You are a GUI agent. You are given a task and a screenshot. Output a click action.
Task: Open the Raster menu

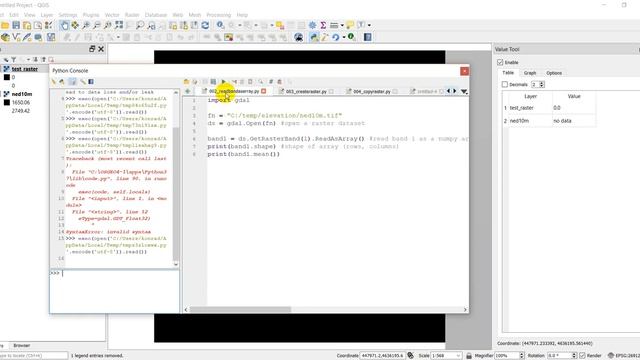coord(132,15)
